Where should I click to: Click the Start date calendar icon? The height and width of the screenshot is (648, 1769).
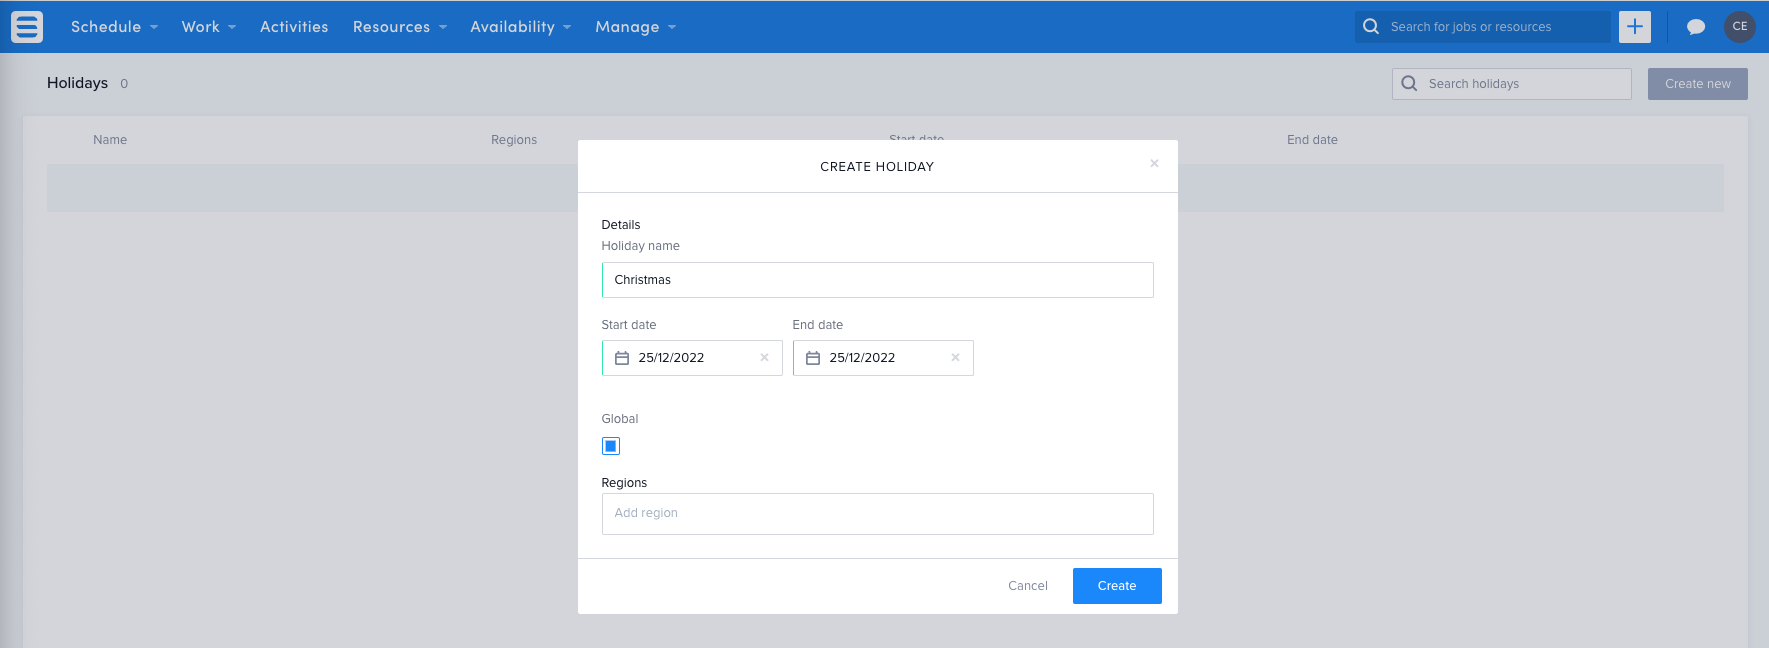tap(622, 358)
